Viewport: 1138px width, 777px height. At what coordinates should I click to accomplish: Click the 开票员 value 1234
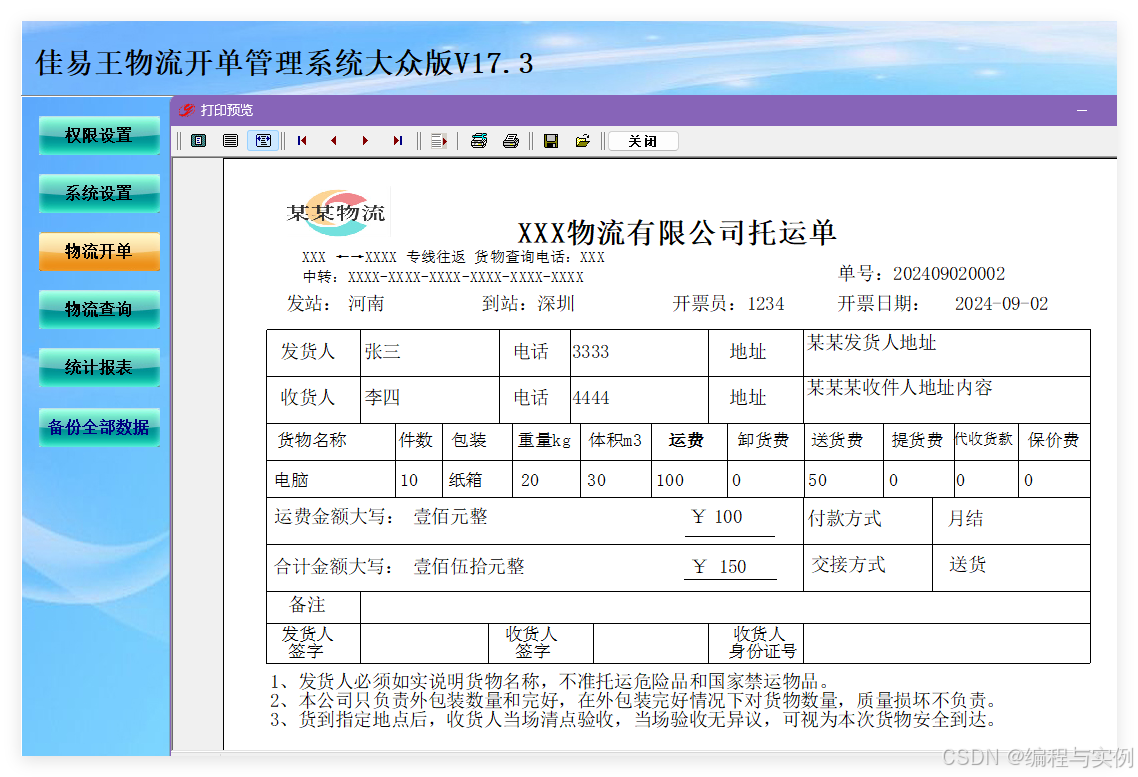pyautogui.click(x=766, y=304)
